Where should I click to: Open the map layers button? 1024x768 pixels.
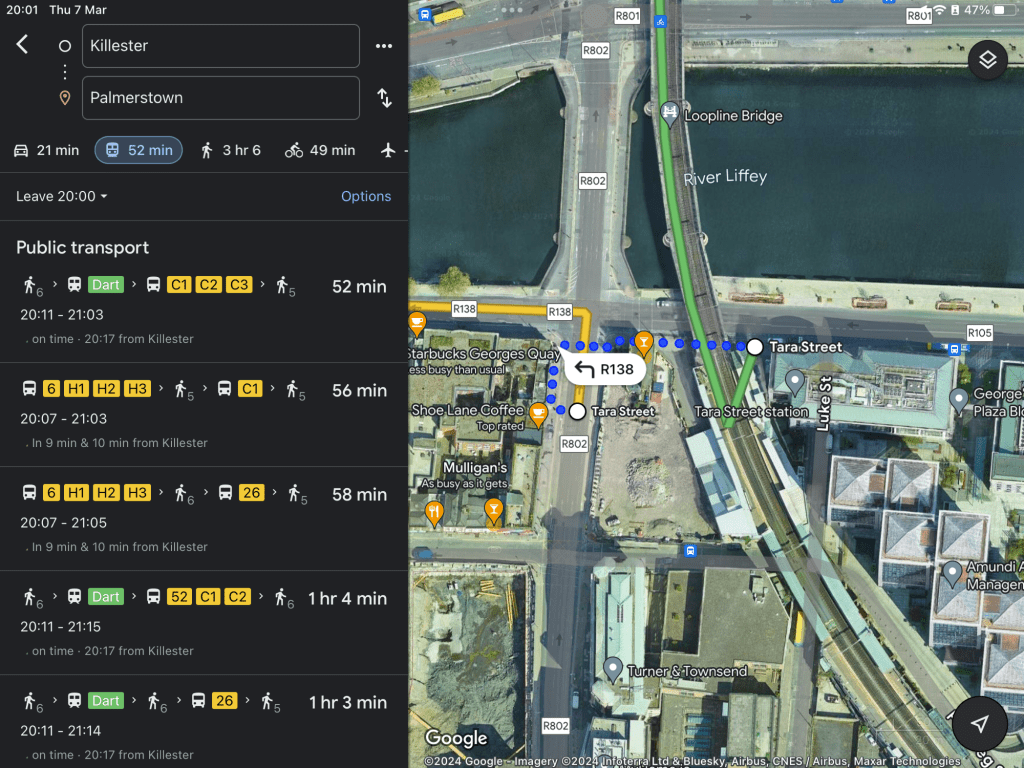[x=987, y=60]
